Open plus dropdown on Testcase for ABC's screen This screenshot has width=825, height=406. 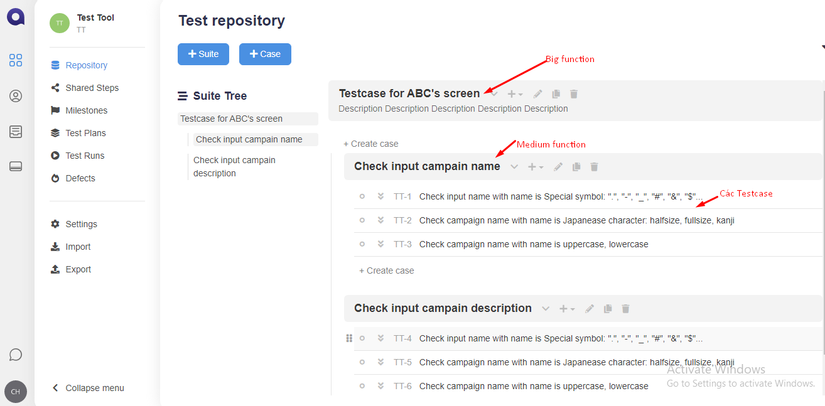(x=515, y=94)
